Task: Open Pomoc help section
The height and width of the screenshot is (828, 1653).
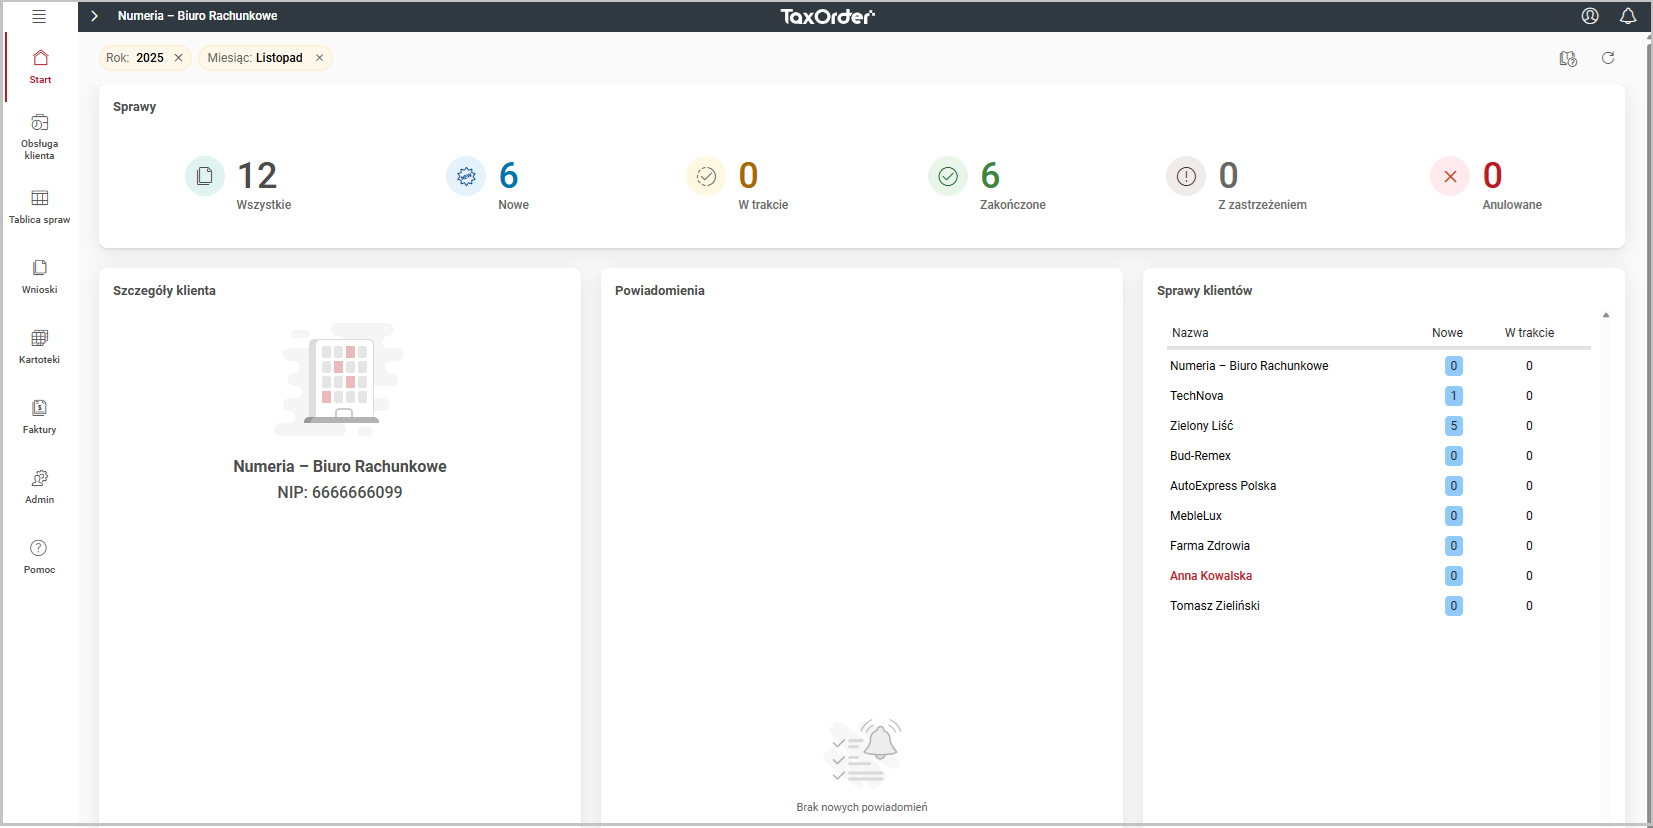Action: 40,556
